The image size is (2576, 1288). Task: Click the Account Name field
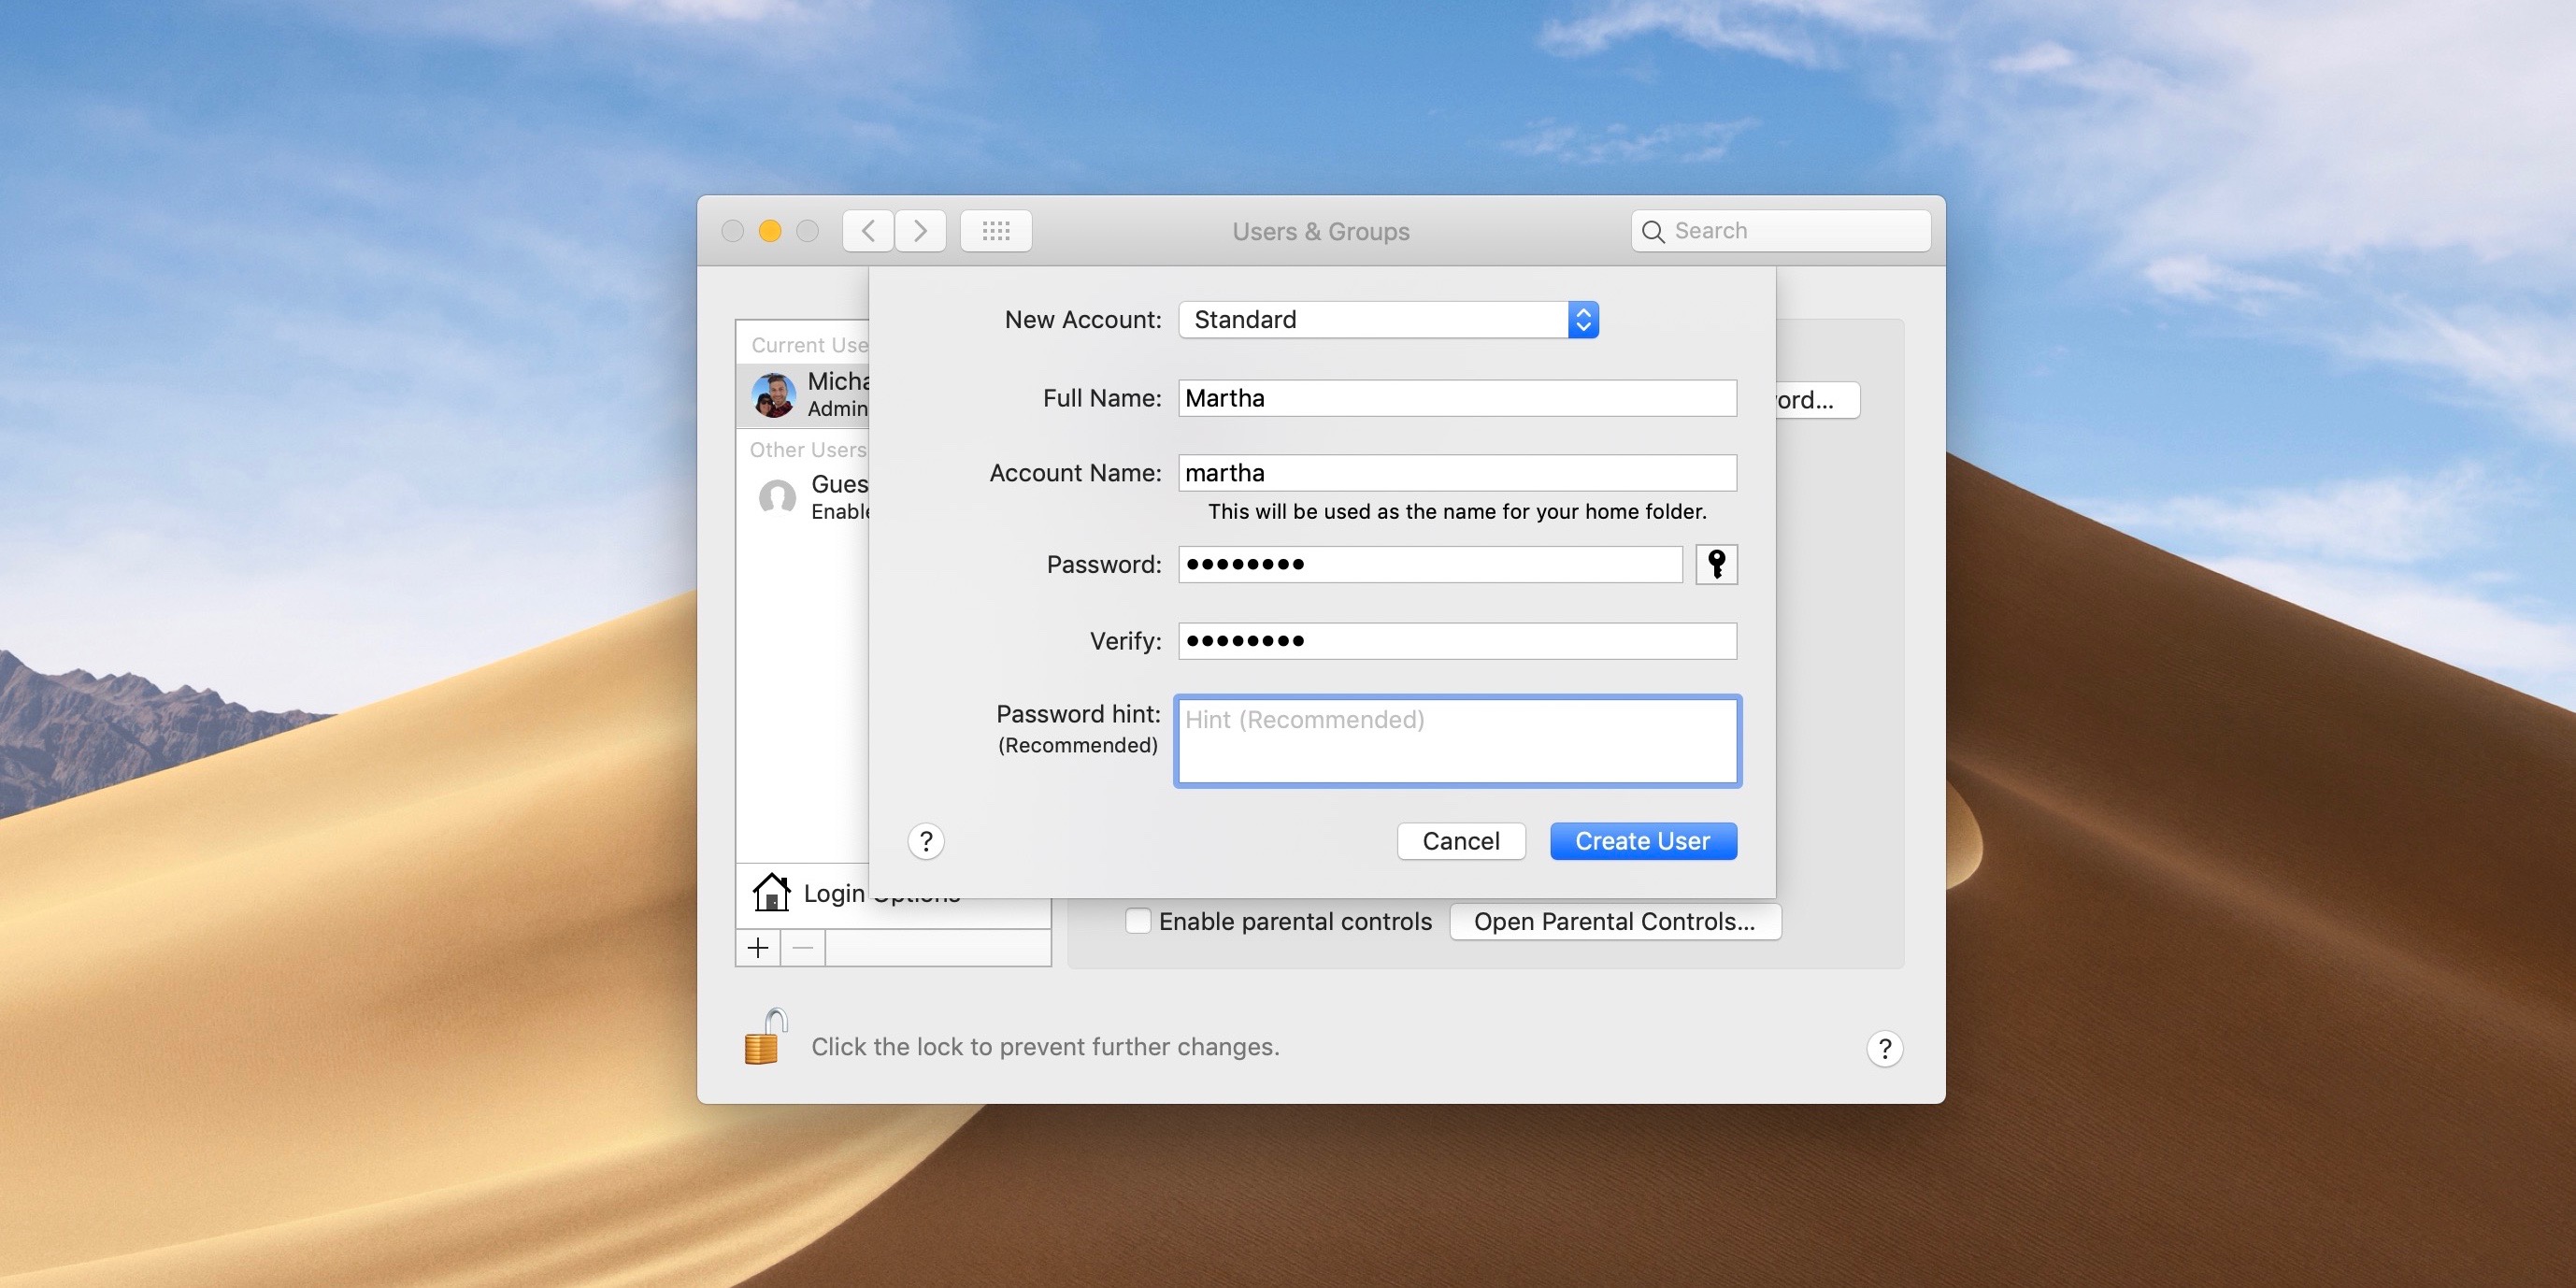(x=1457, y=473)
